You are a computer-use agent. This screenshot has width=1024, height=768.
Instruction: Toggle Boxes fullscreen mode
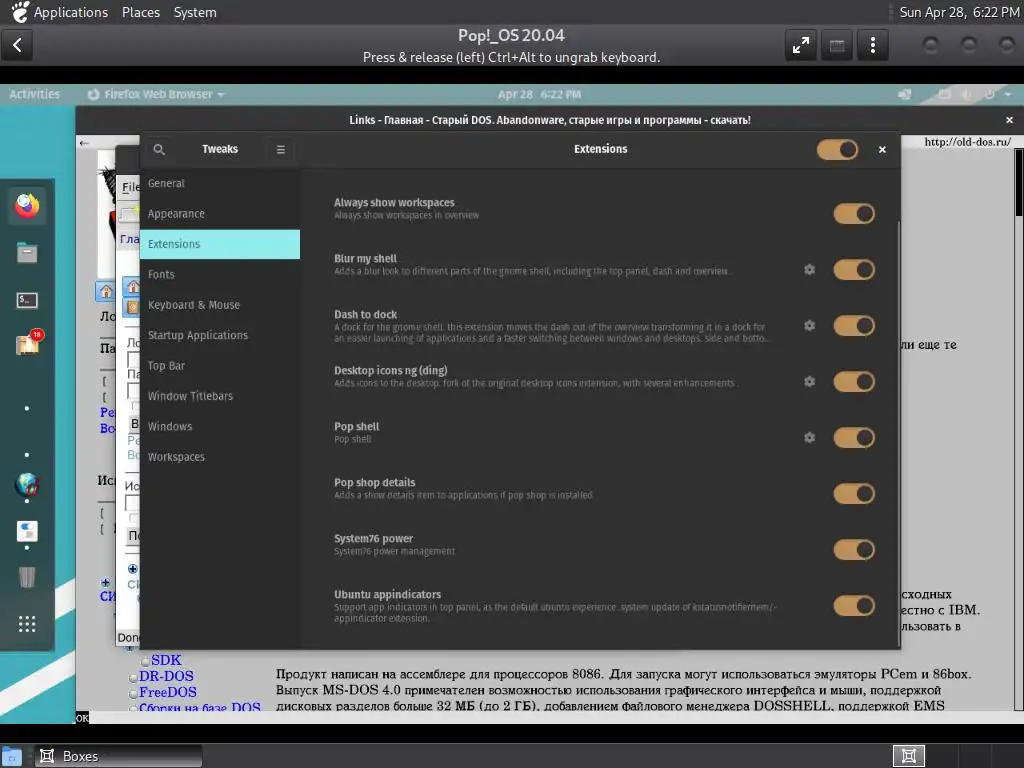[x=801, y=45]
